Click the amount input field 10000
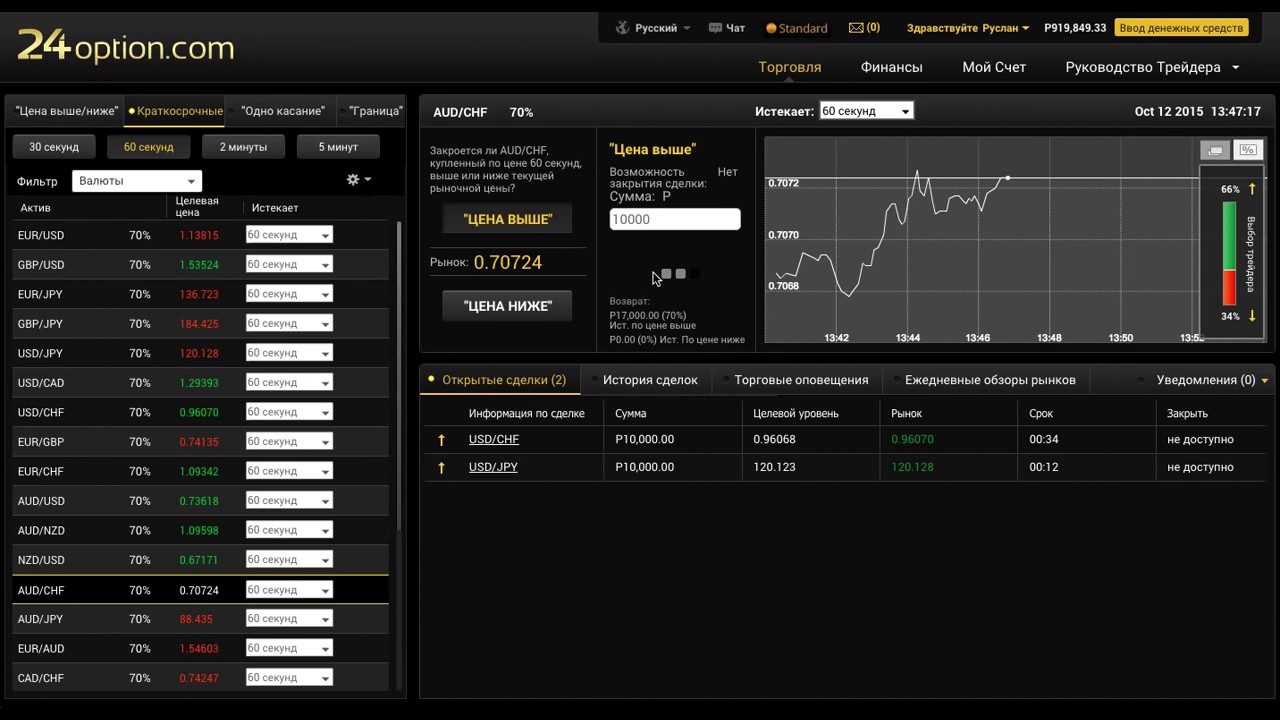The height and width of the screenshot is (720, 1280). click(x=675, y=220)
